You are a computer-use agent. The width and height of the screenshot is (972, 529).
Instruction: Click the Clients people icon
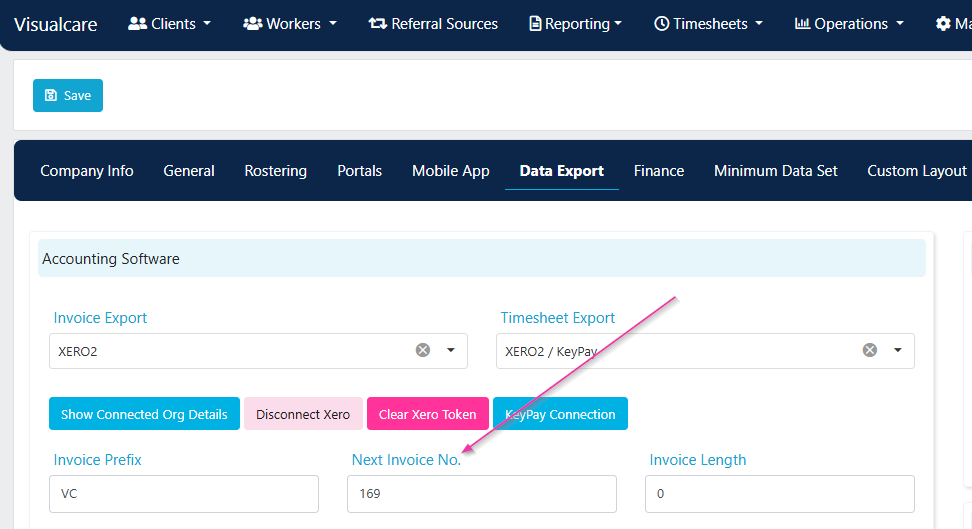(x=137, y=24)
